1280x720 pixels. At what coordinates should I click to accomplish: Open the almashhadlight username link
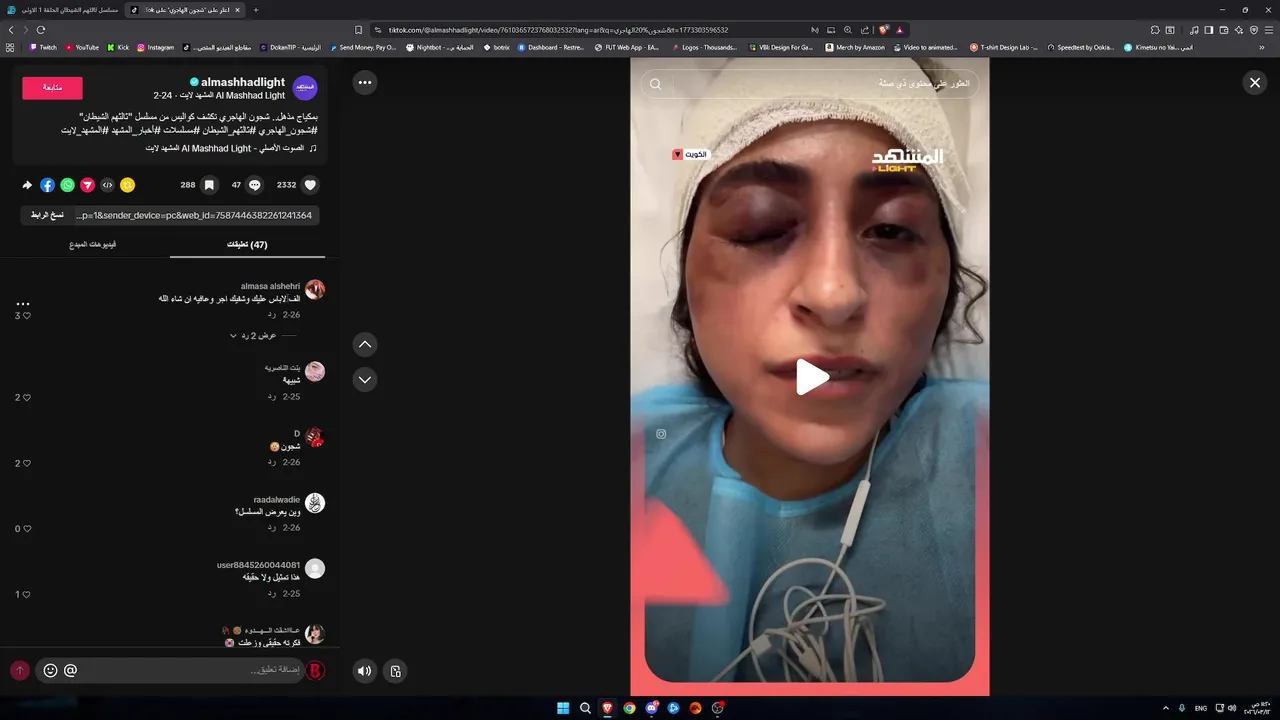[x=243, y=82]
